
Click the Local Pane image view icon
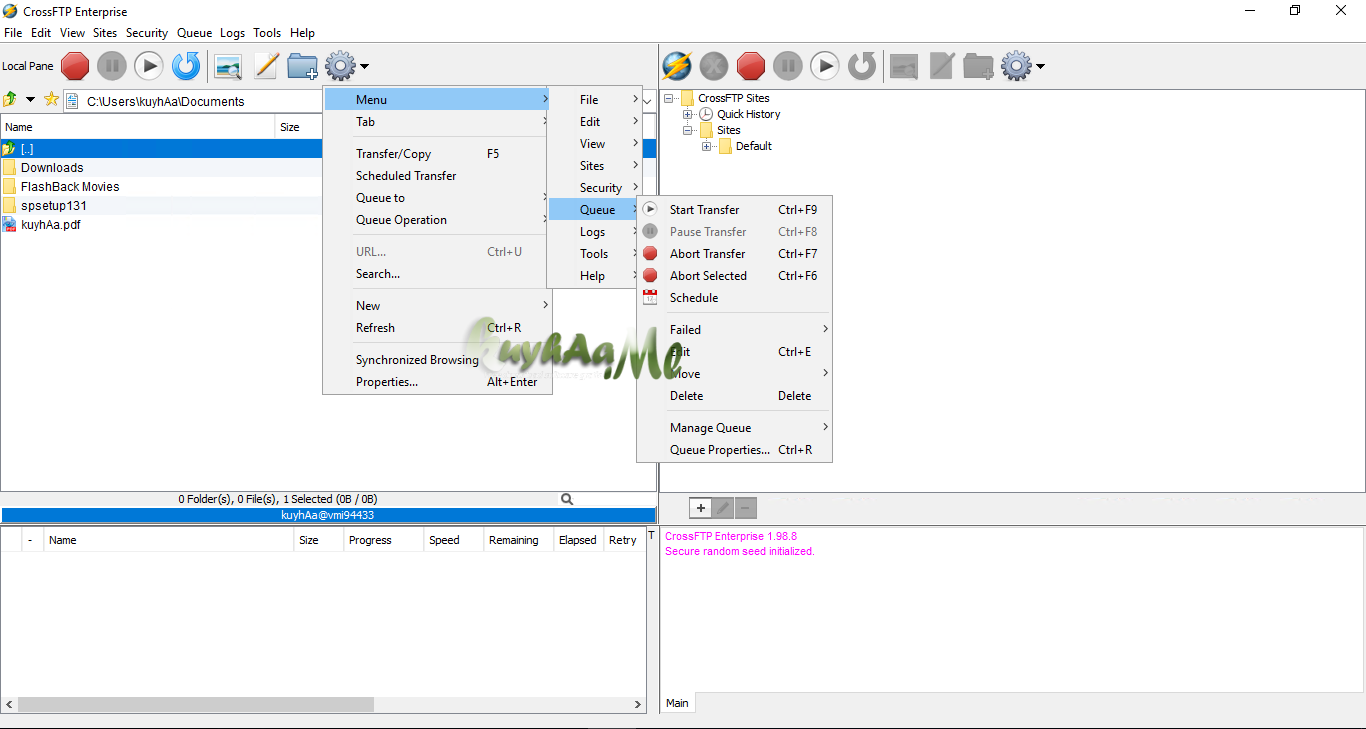pyautogui.click(x=228, y=67)
